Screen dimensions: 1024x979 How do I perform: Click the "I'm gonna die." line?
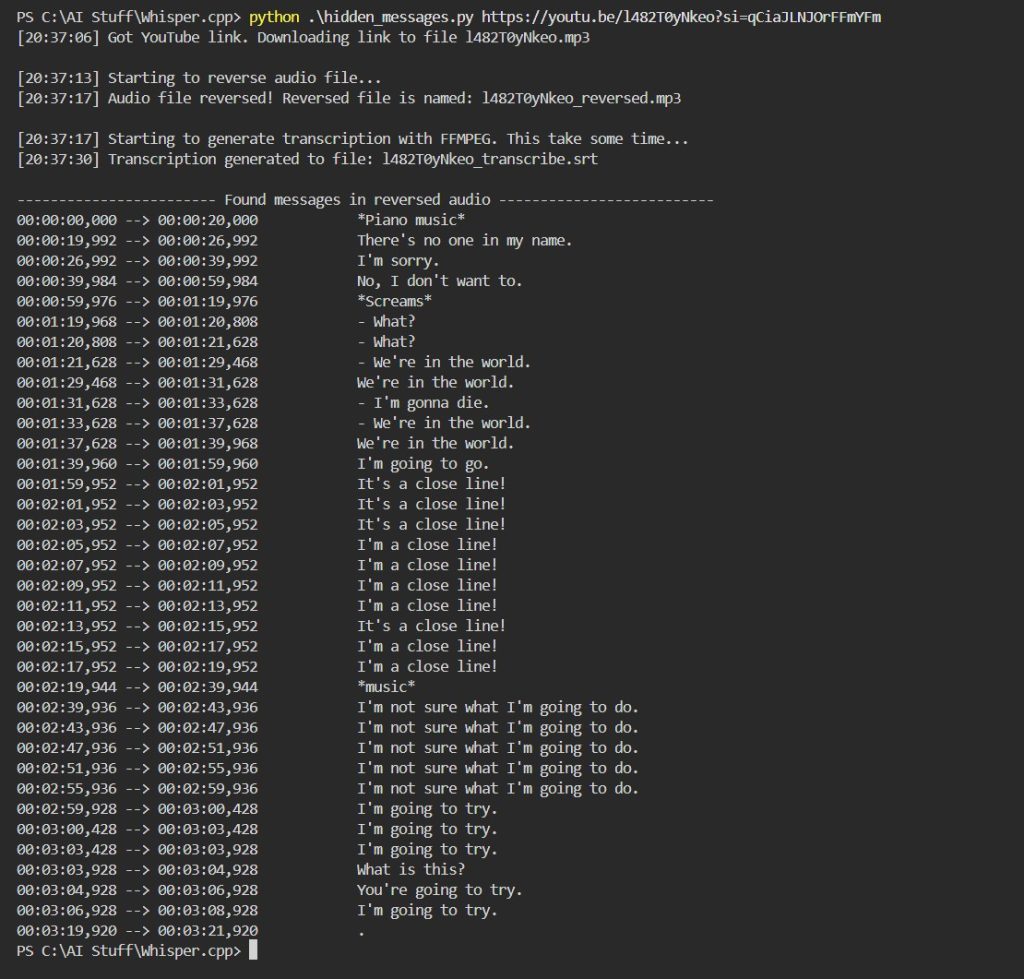431,403
